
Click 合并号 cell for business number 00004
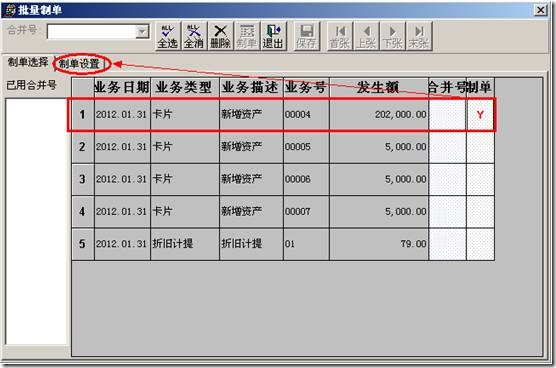point(447,115)
